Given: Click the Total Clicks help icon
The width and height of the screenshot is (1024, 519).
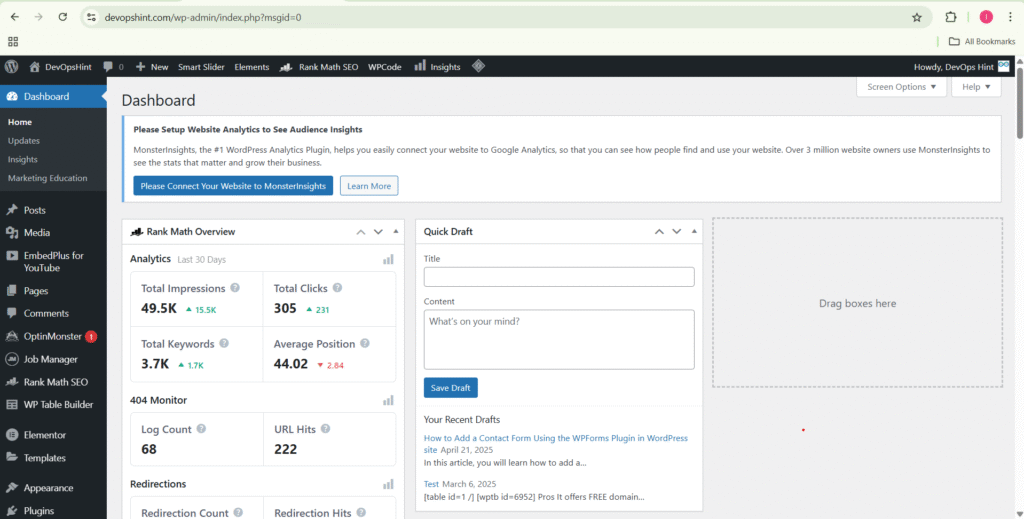Looking at the screenshot, I should [337, 288].
